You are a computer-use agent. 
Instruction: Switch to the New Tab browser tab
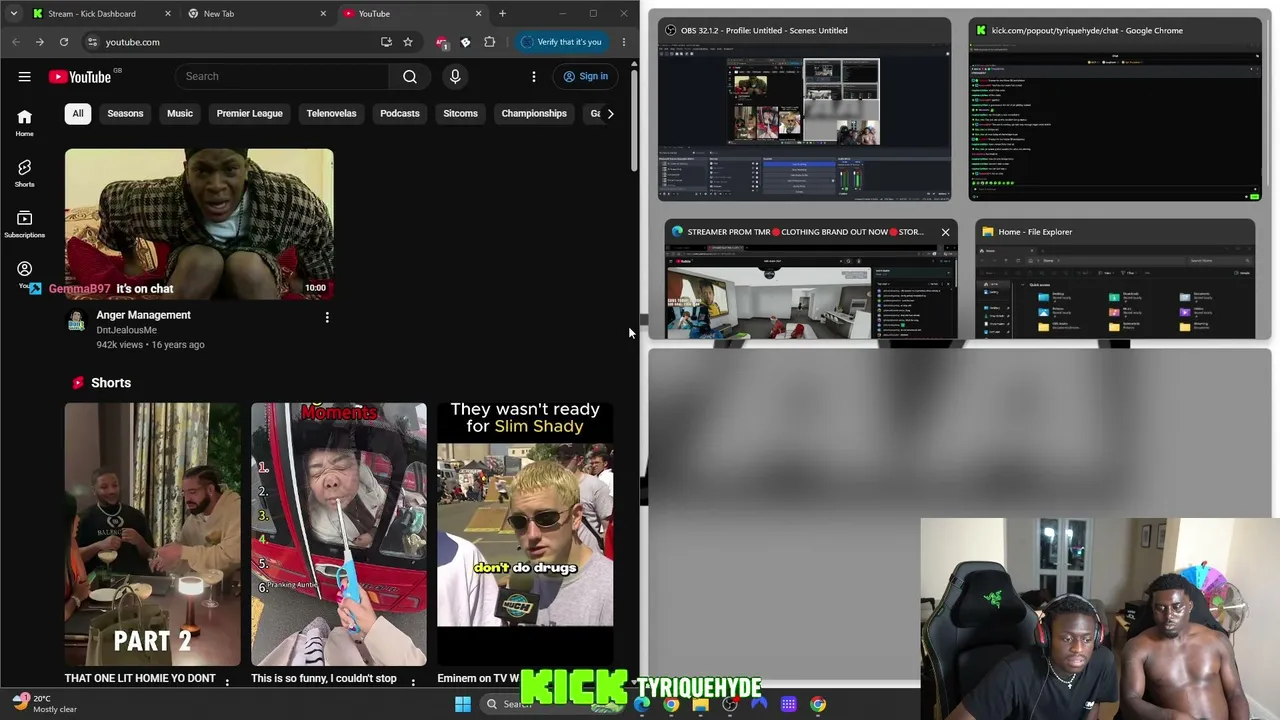pyautogui.click(x=258, y=14)
